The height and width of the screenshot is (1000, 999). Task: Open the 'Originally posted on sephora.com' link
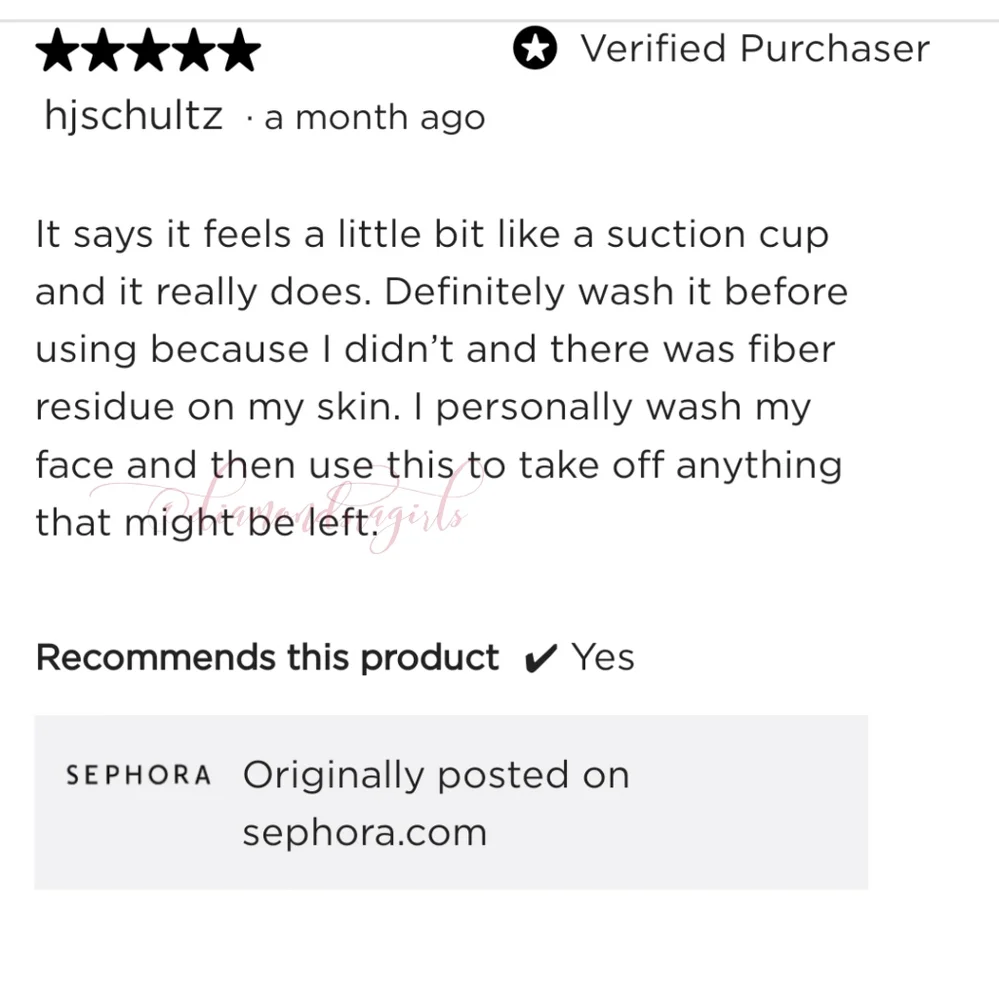tap(436, 803)
